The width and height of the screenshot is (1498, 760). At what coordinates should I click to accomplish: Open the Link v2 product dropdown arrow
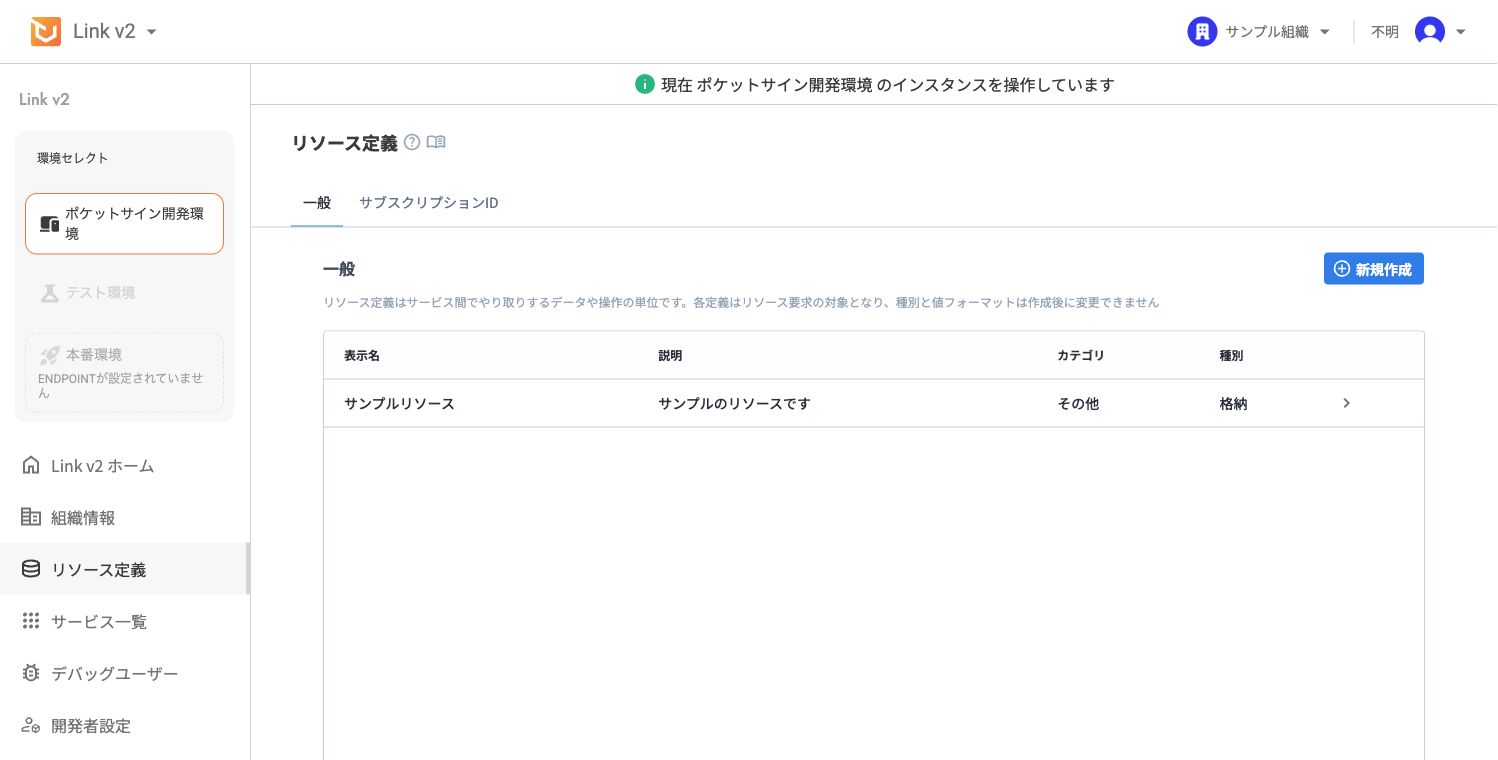click(x=152, y=32)
